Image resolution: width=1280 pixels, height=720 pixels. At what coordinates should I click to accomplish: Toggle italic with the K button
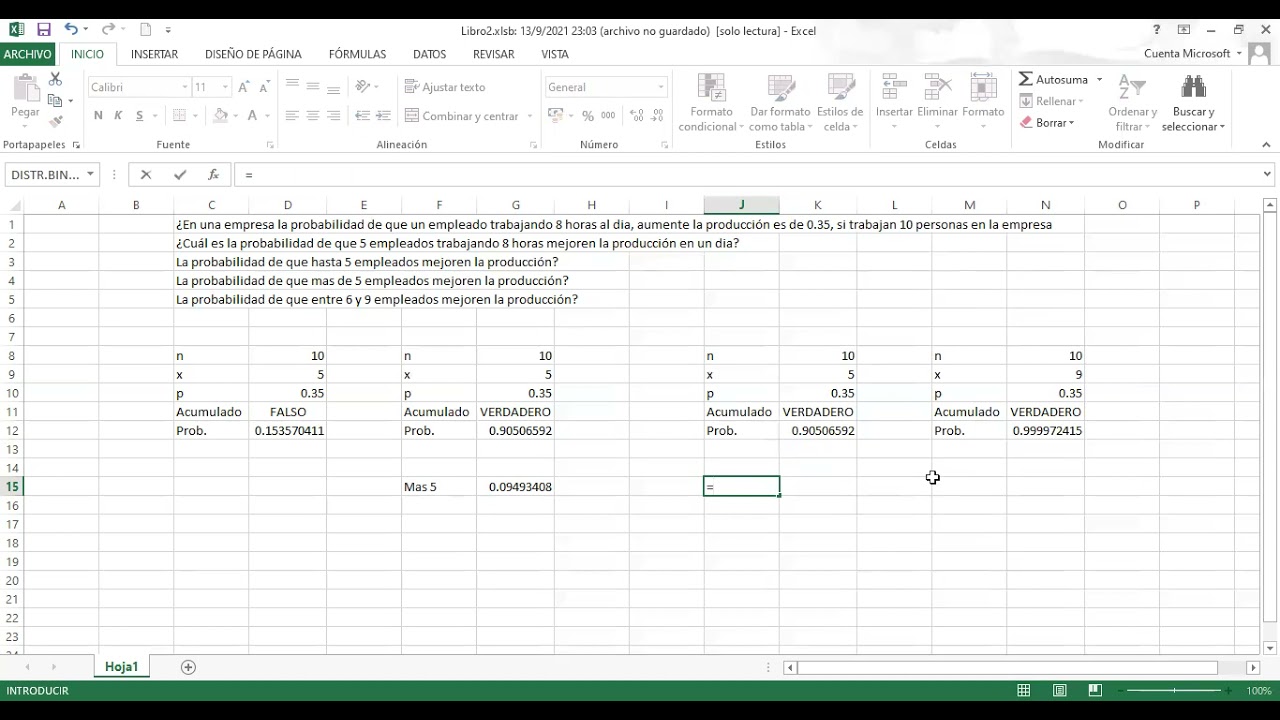(118, 116)
